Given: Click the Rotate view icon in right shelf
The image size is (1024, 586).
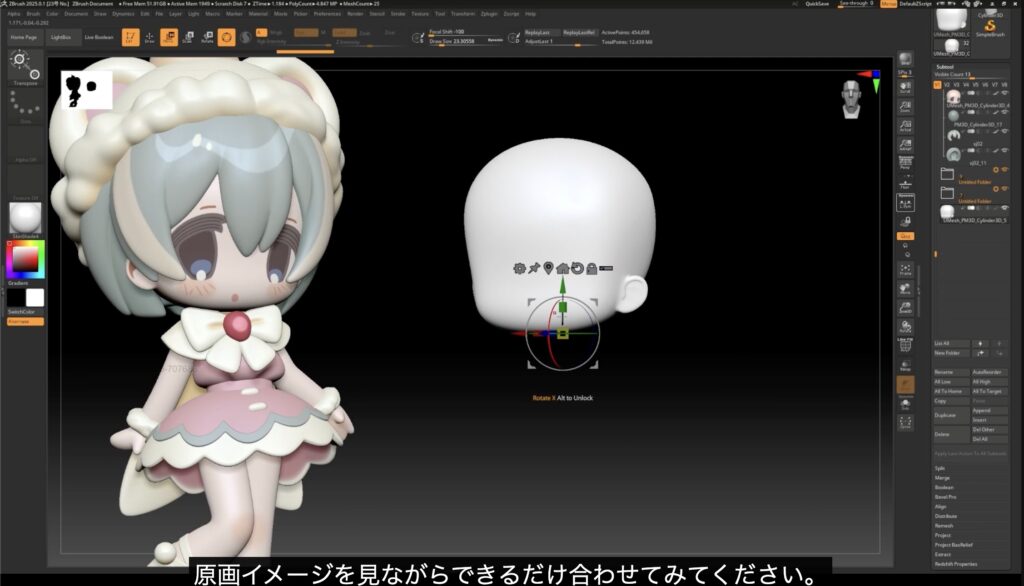Looking at the screenshot, I should pyautogui.click(x=905, y=326).
